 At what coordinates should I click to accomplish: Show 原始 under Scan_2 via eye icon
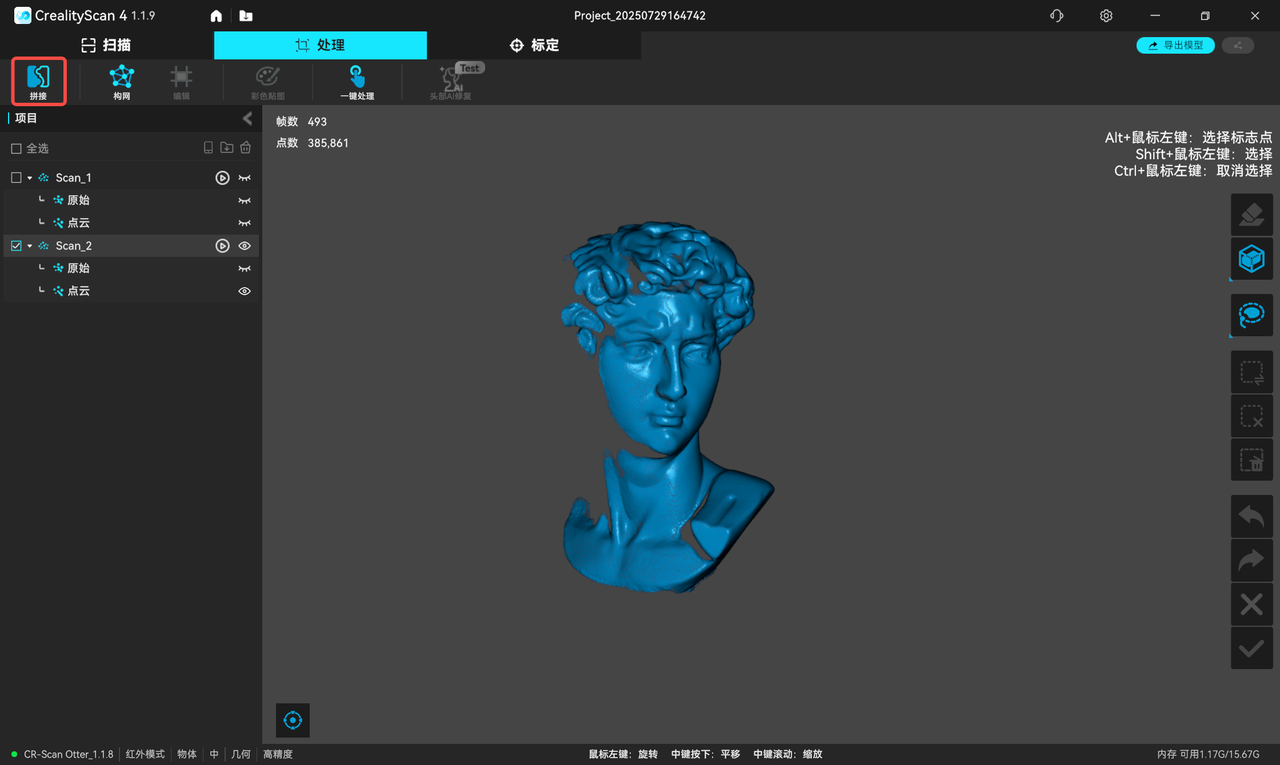click(x=244, y=268)
